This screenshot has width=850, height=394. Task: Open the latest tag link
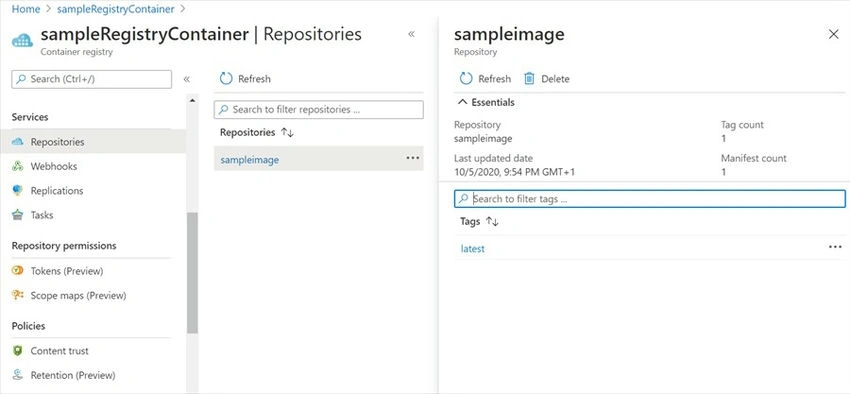(473, 249)
